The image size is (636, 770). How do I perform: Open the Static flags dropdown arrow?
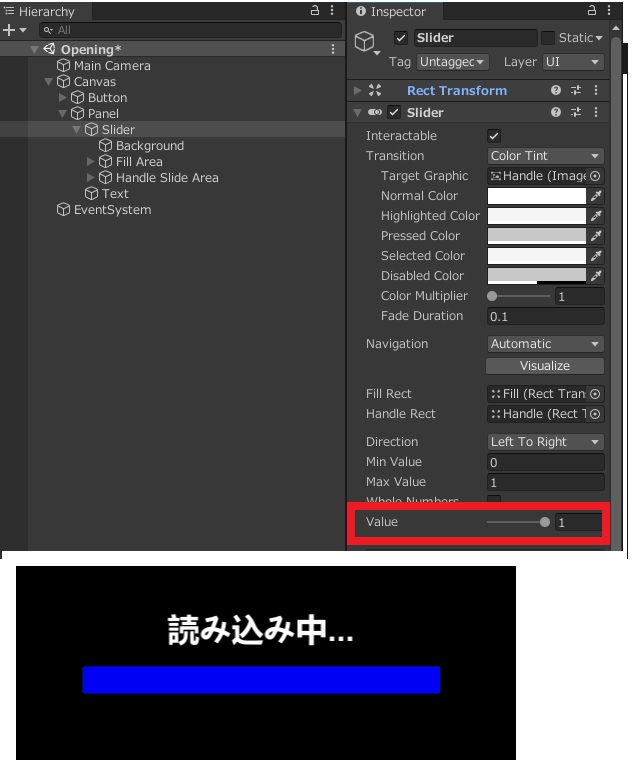[x=599, y=38]
